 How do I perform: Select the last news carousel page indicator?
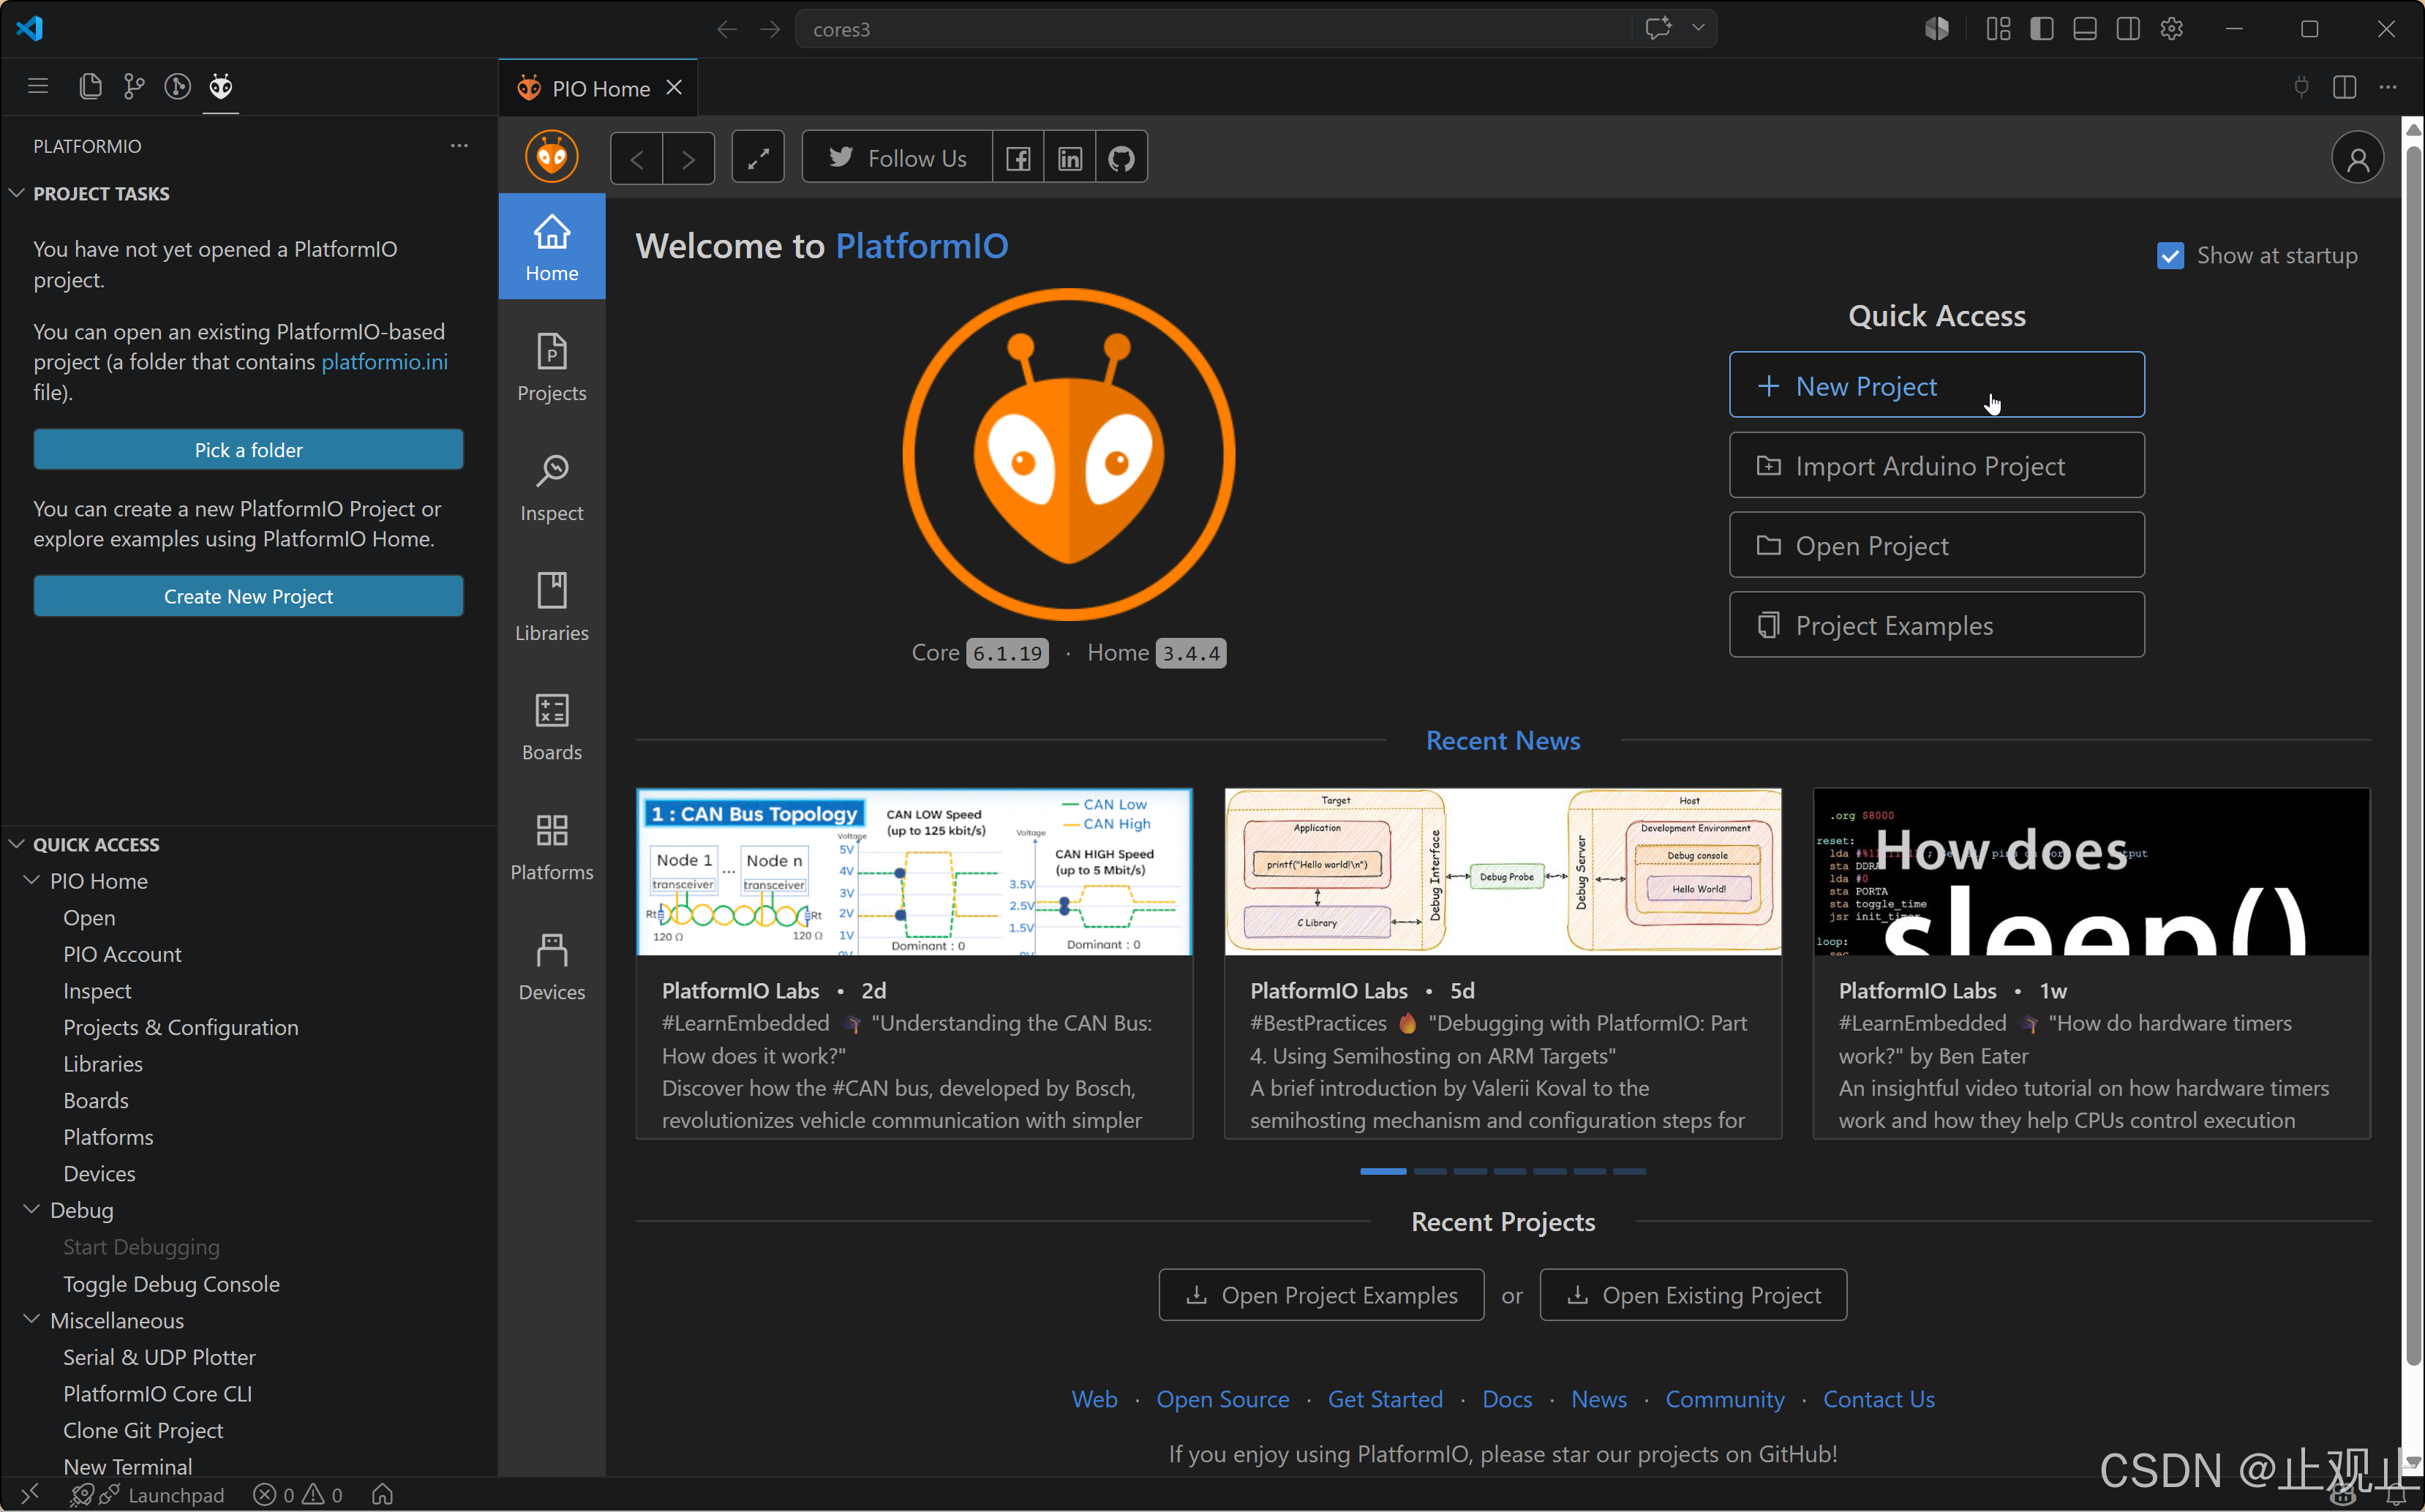[x=1629, y=1171]
